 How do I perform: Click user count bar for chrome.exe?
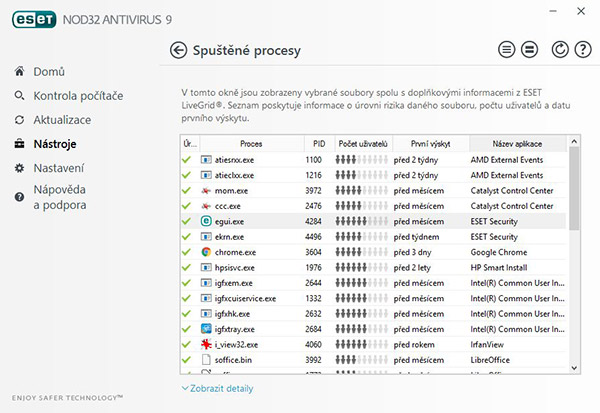coord(362,252)
